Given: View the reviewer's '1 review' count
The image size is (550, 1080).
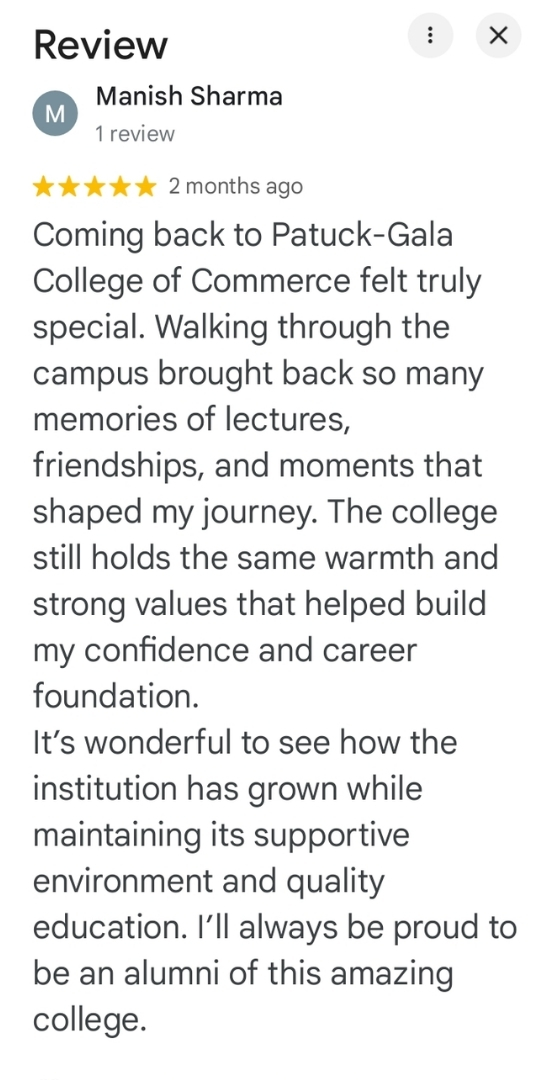Looking at the screenshot, I should (135, 134).
